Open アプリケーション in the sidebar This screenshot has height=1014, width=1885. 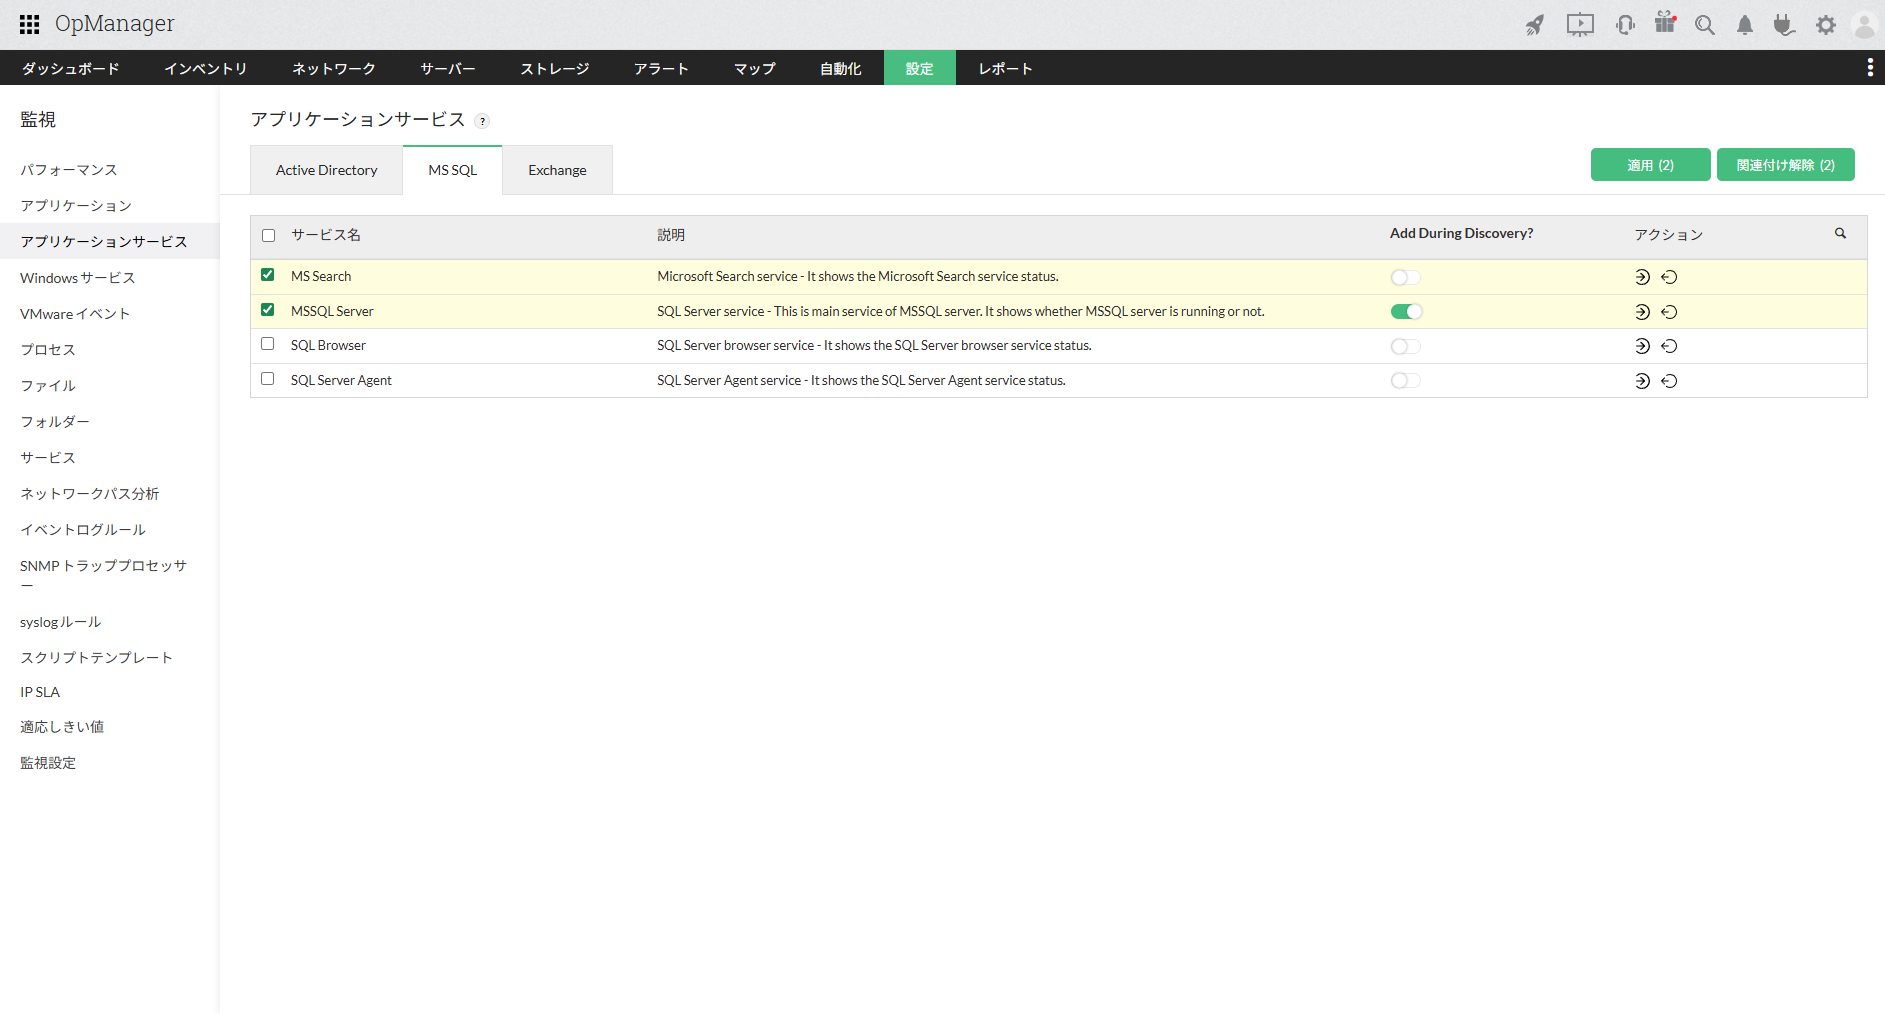click(76, 206)
